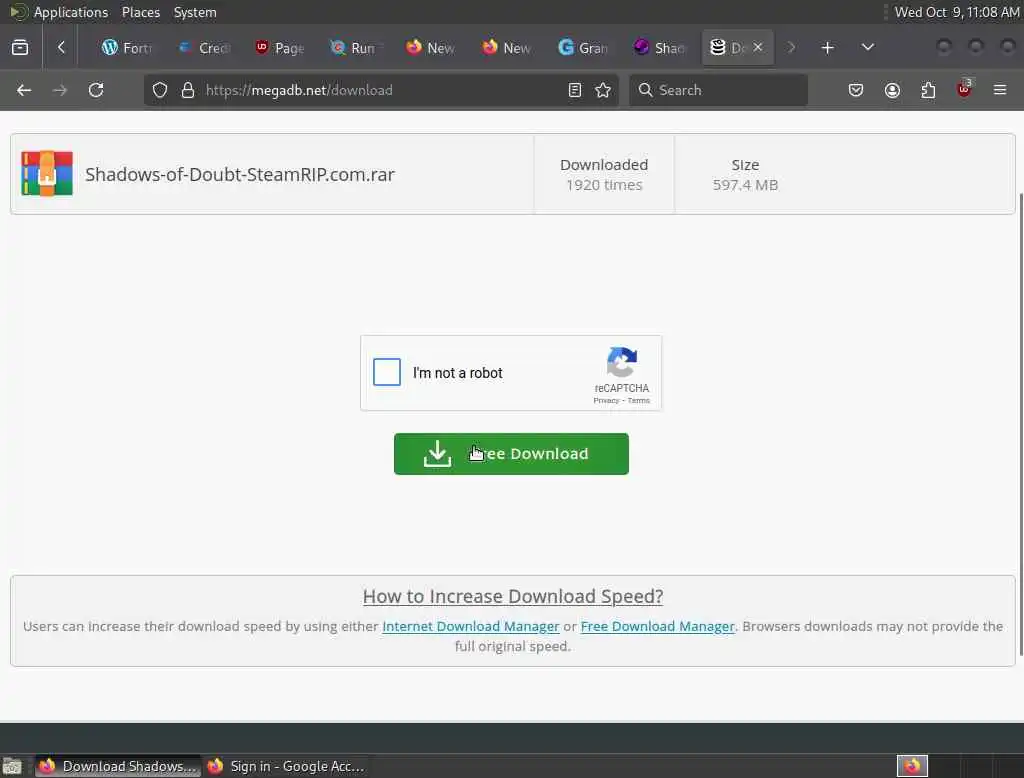The image size is (1024, 778).
Task: Click the green Free Download button
Action: pyautogui.click(x=511, y=453)
